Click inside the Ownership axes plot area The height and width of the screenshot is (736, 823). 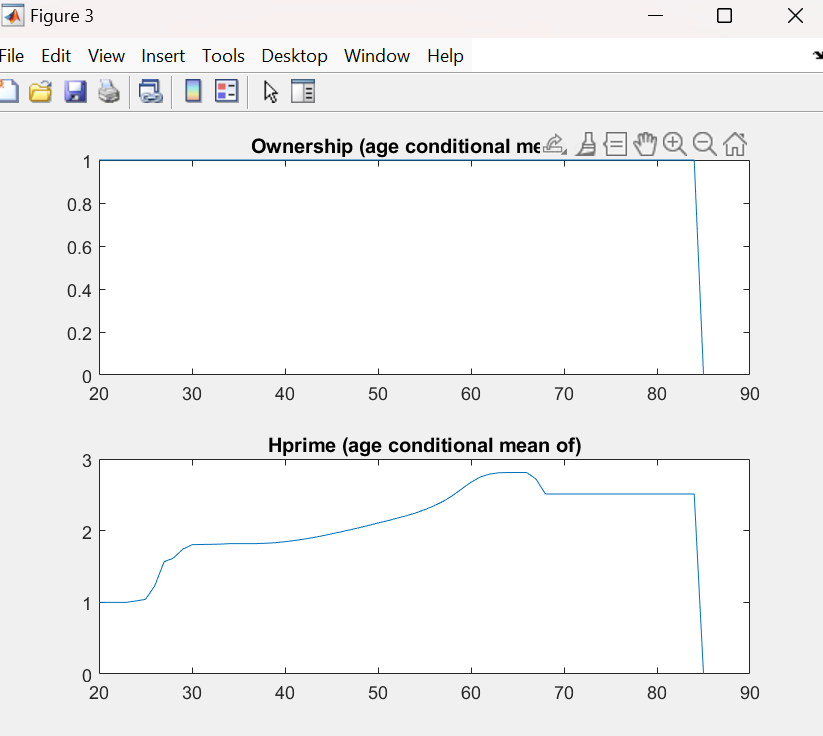pos(424,267)
